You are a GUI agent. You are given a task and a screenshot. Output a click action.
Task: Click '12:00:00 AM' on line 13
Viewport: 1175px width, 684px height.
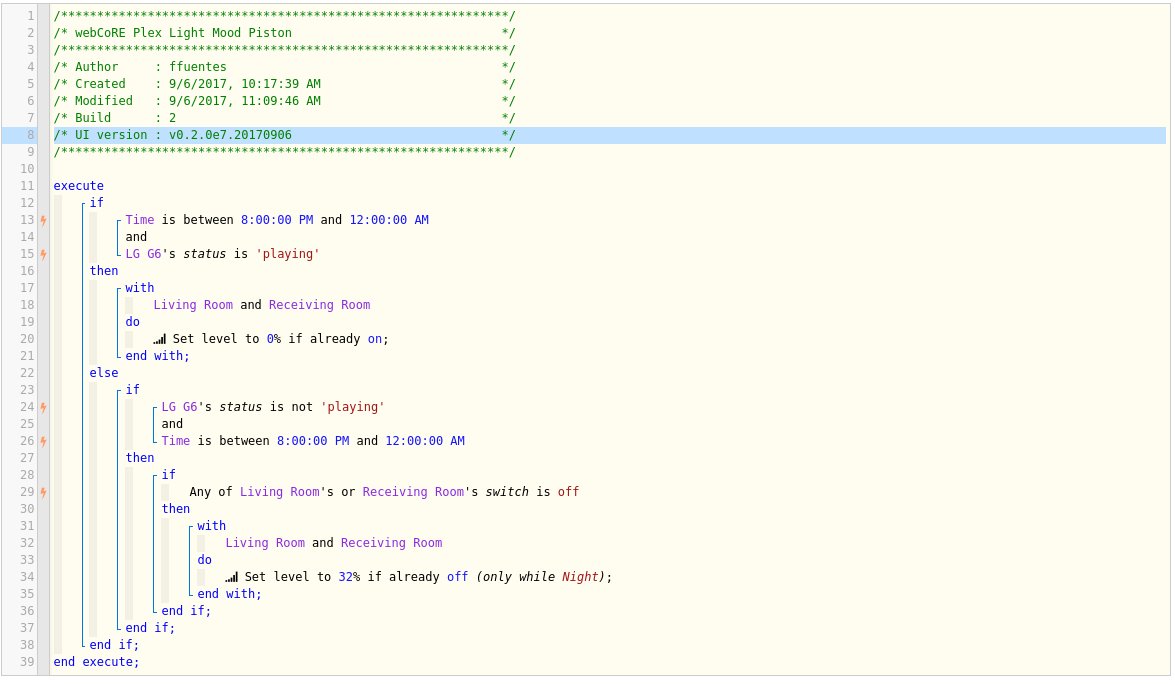coord(389,220)
